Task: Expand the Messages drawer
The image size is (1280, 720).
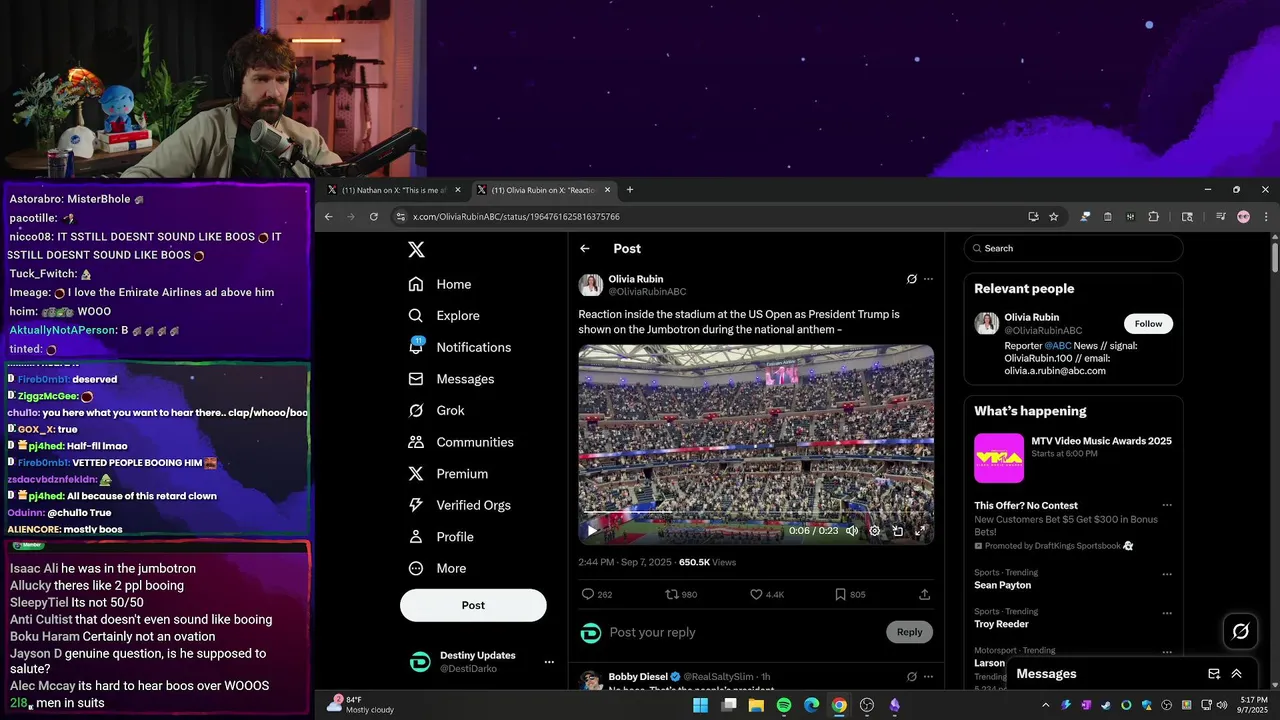Action: click(1236, 674)
